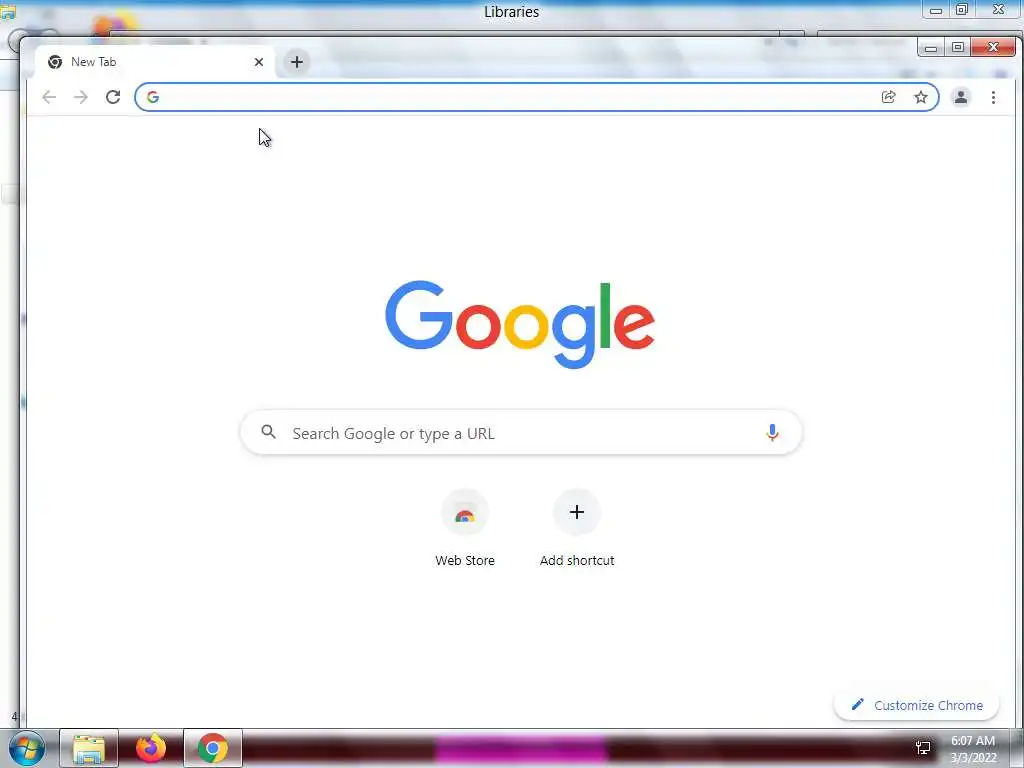The height and width of the screenshot is (768, 1024).
Task: Open Customize Chrome
Action: point(916,705)
